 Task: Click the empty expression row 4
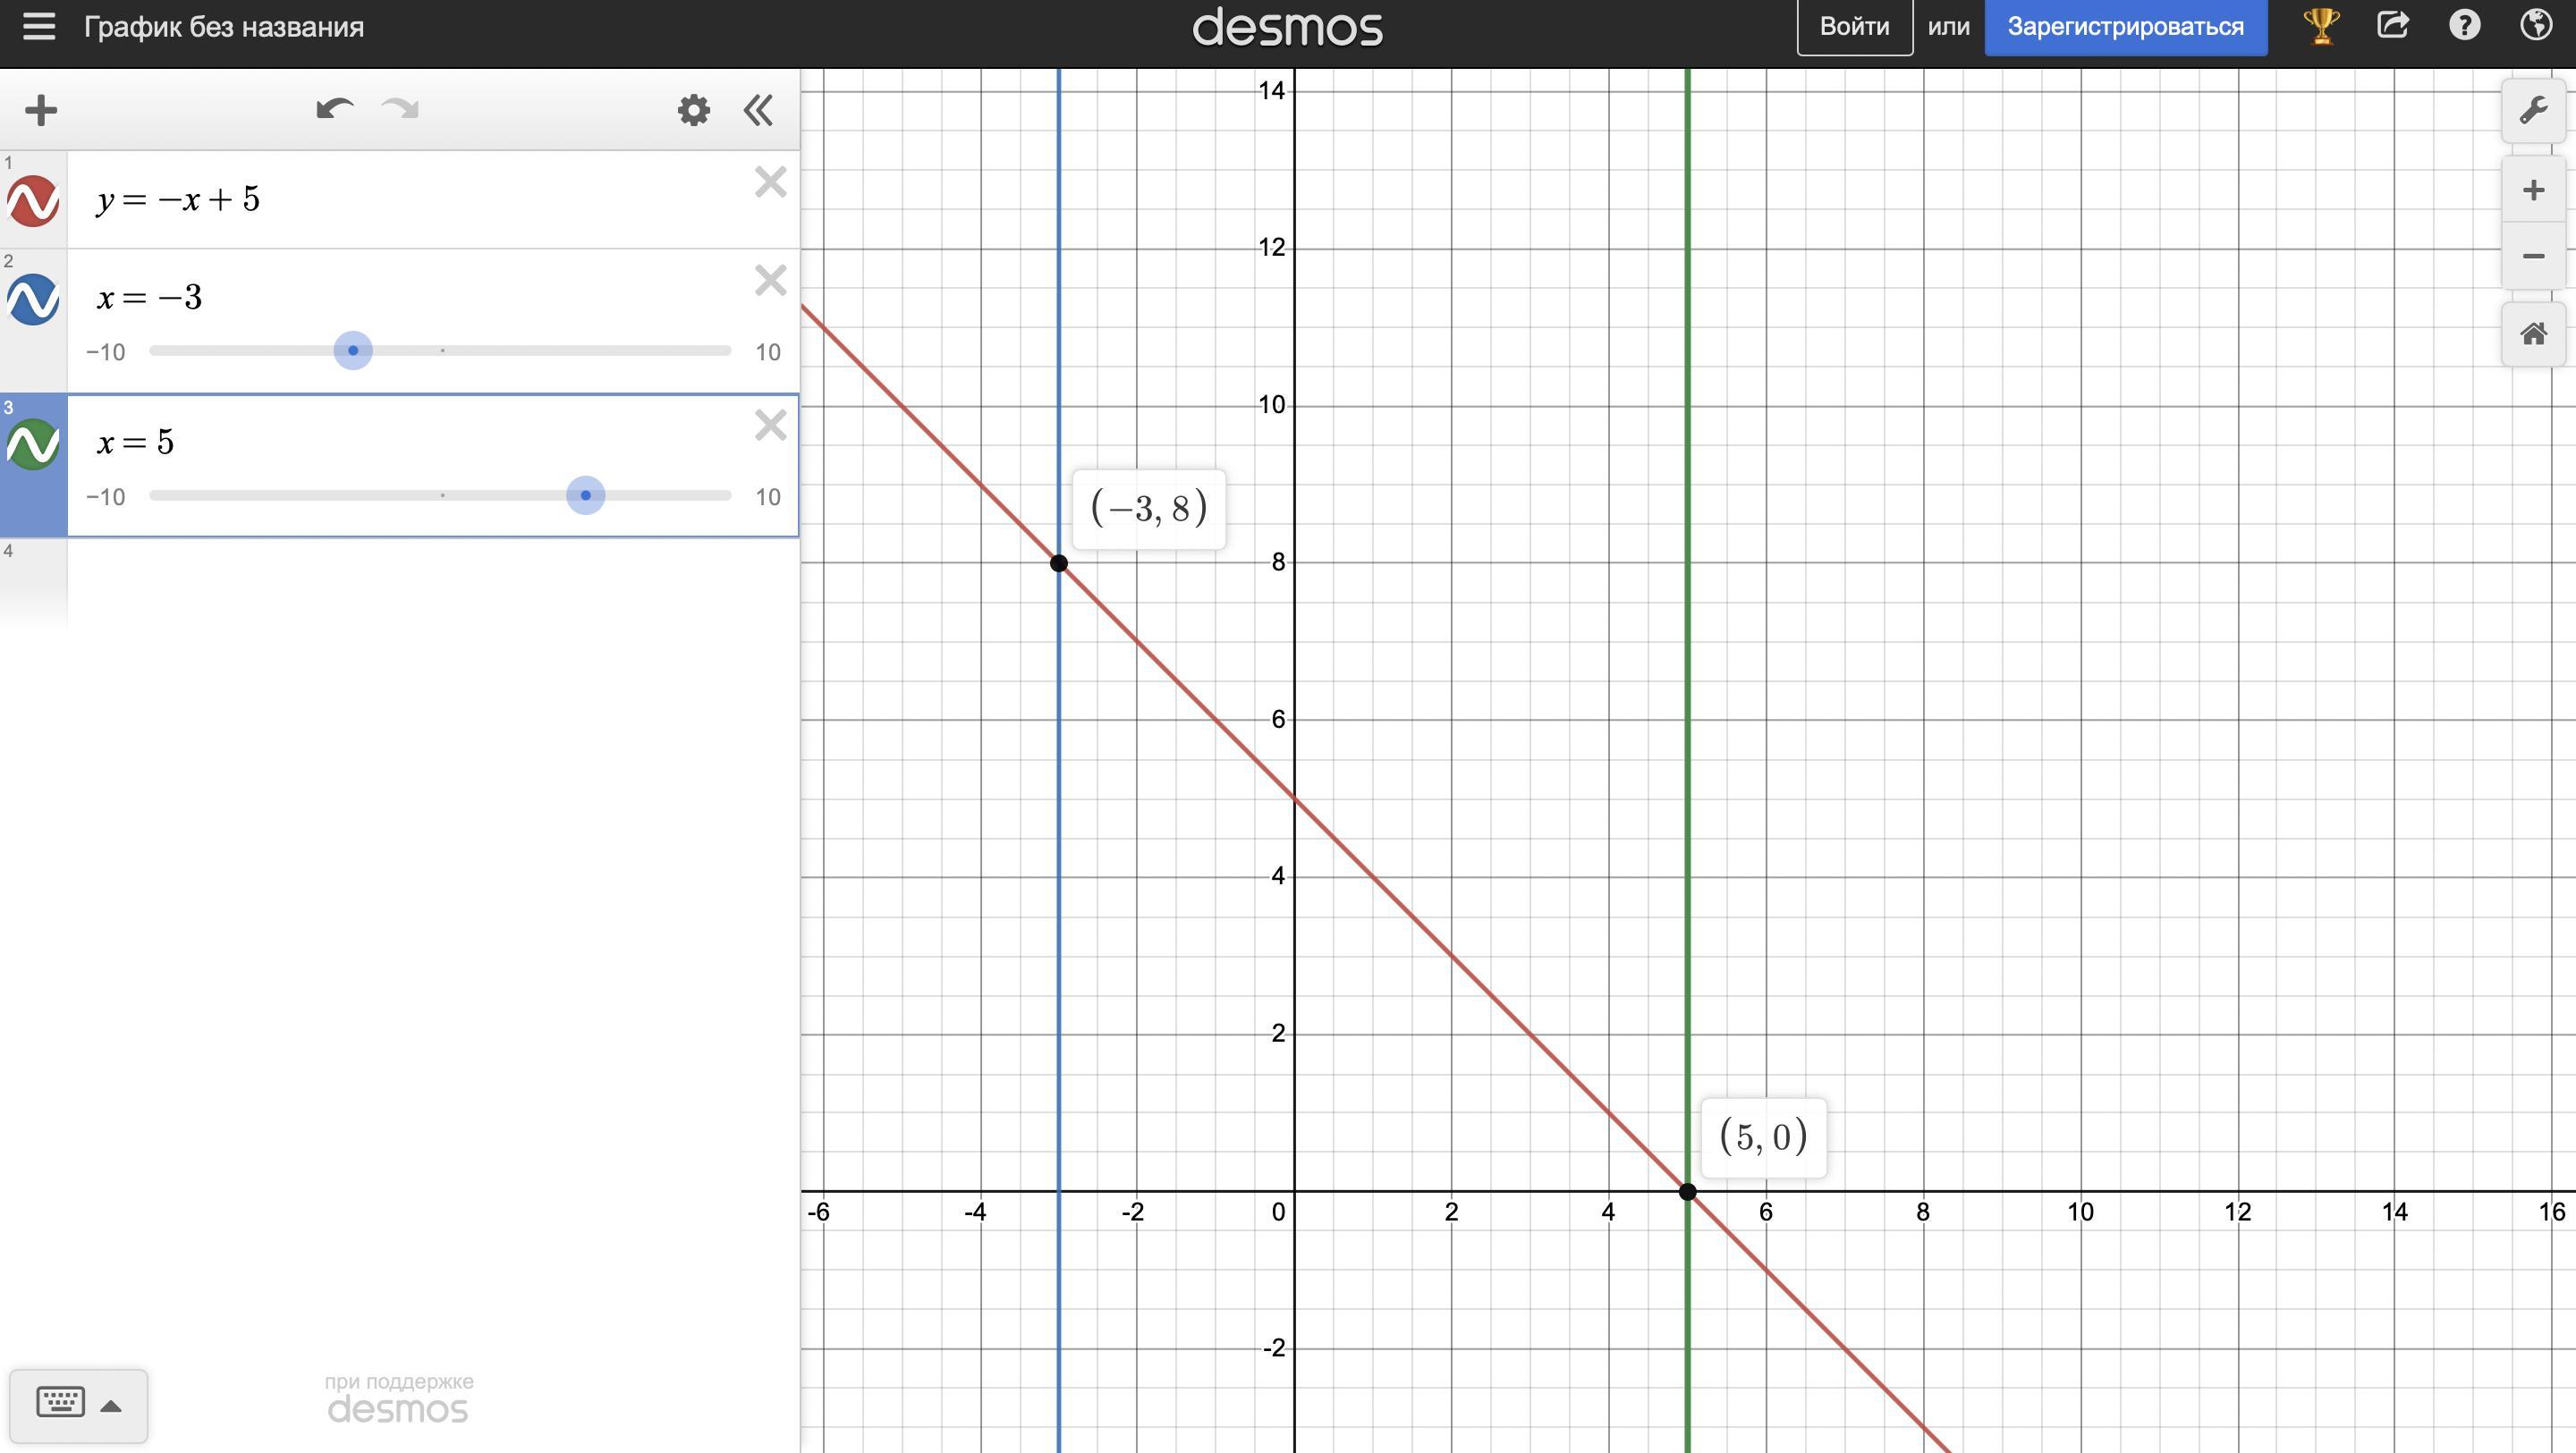point(432,585)
